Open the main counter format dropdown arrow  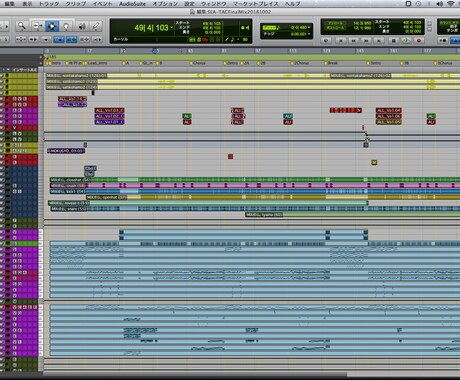coord(171,27)
